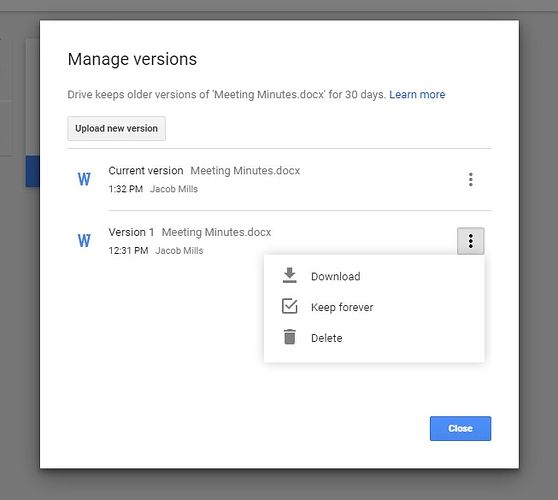The width and height of the screenshot is (558, 500).
Task: Open the Learn more link
Action: pyautogui.click(x=417, y=94)
